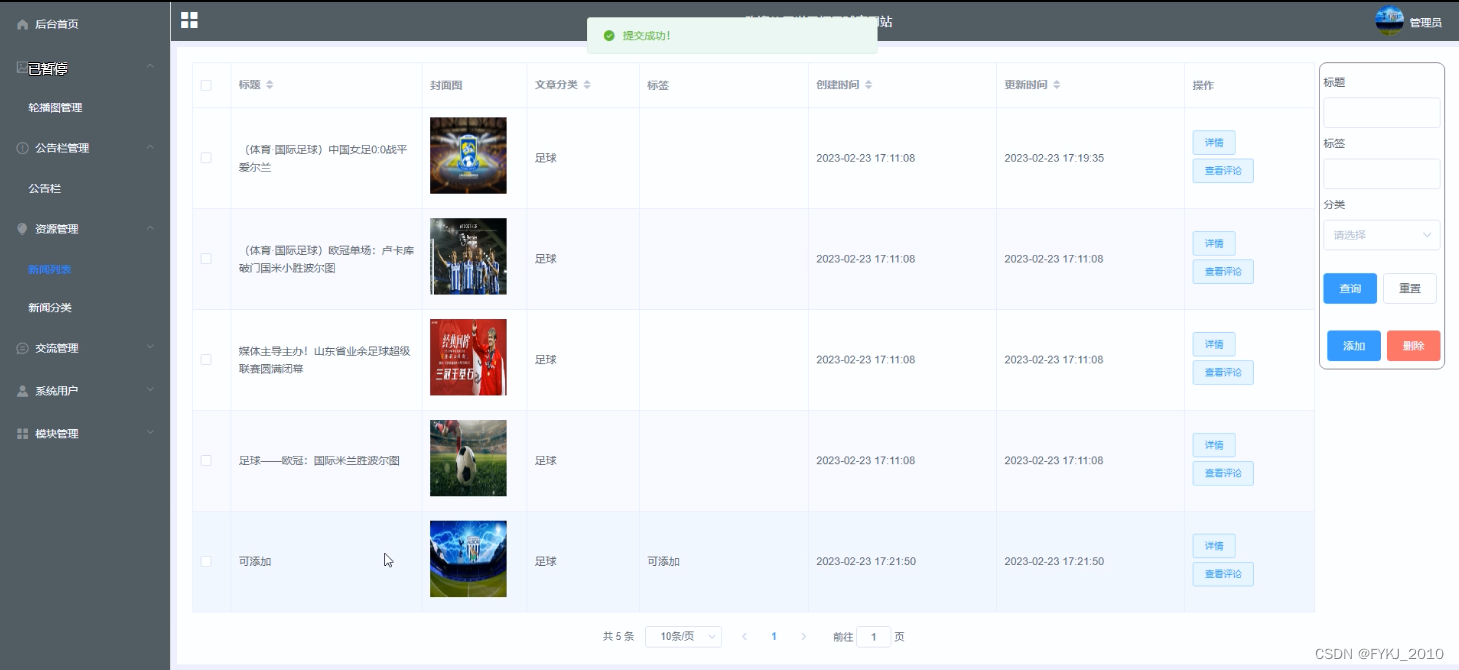Click the user icon beside 系统用户
Screen dimensions: 1459x670
tap(22, 391)
